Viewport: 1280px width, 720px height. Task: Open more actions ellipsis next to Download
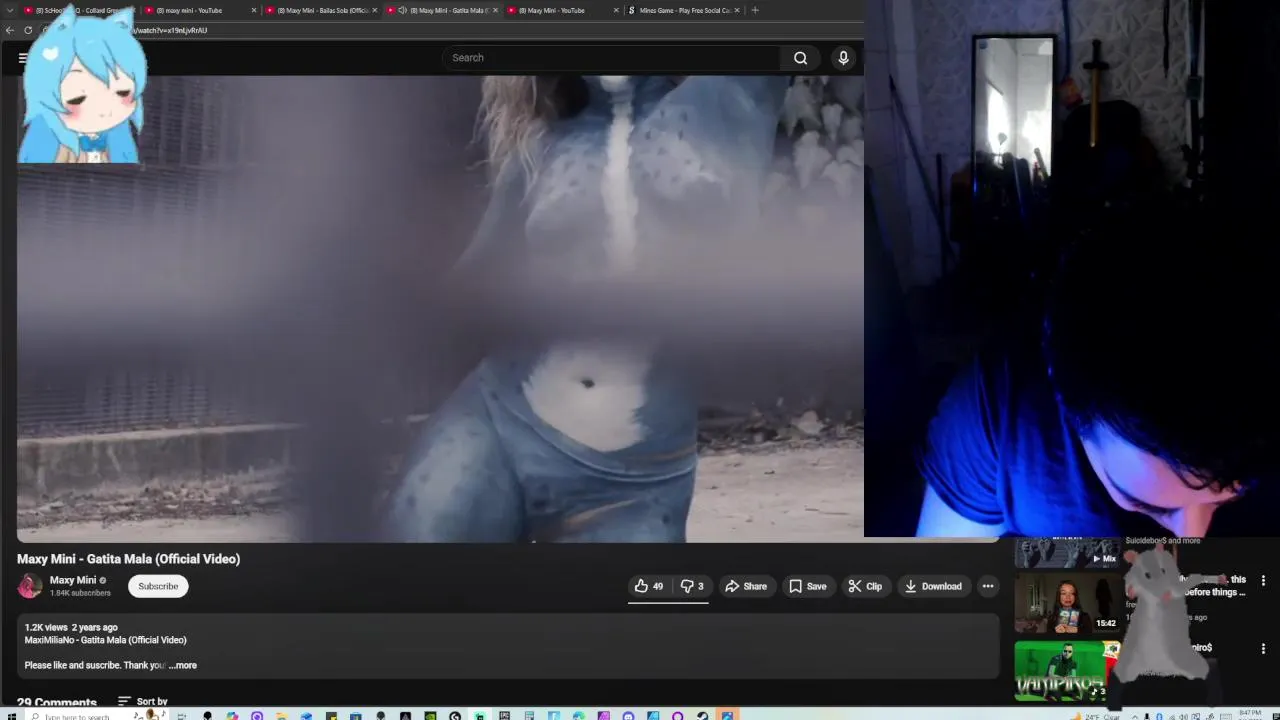coord(988,586)
